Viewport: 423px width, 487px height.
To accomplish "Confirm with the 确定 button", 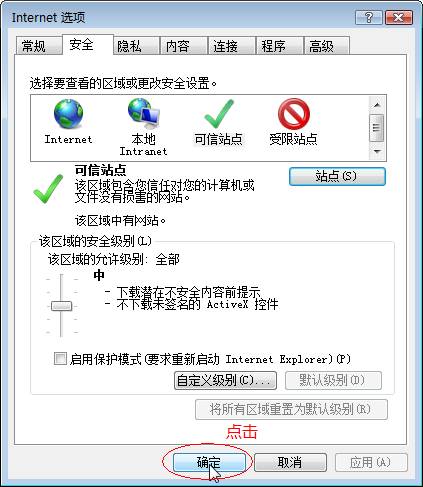I will [x=209, y=462].
